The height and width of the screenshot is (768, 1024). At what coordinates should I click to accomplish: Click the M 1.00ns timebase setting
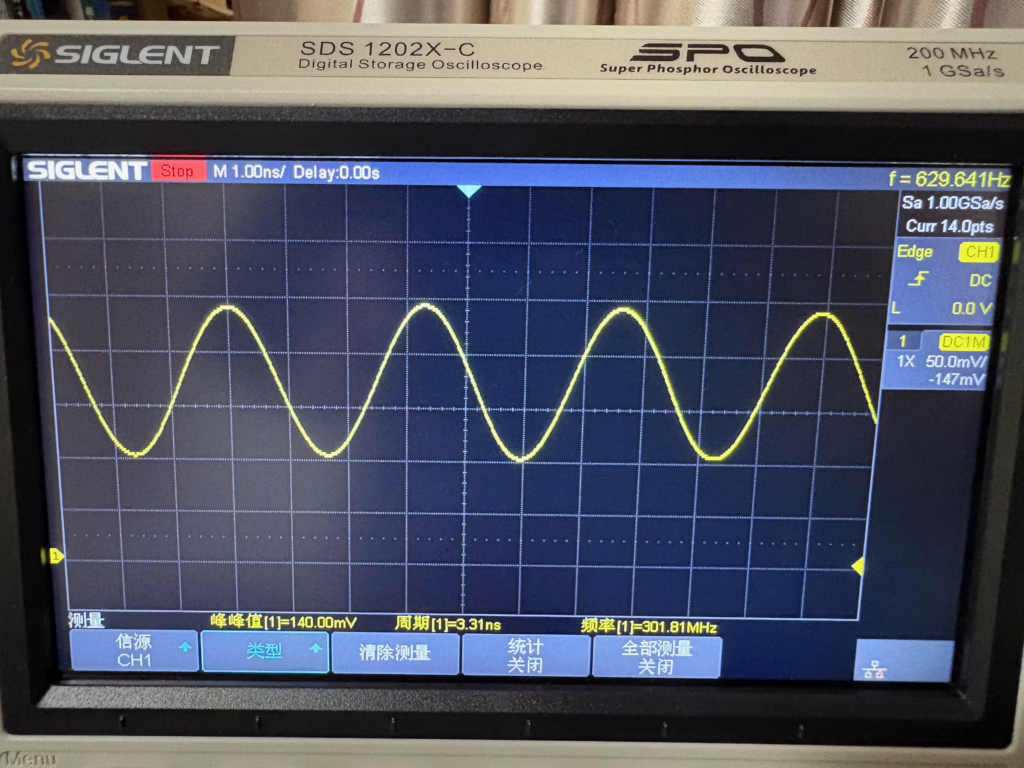click(249, 172)
